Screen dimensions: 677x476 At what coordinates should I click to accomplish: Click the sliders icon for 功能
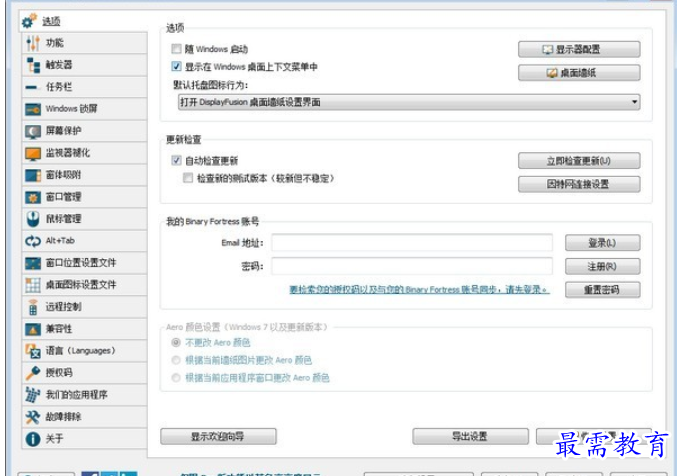click(33, 43)
